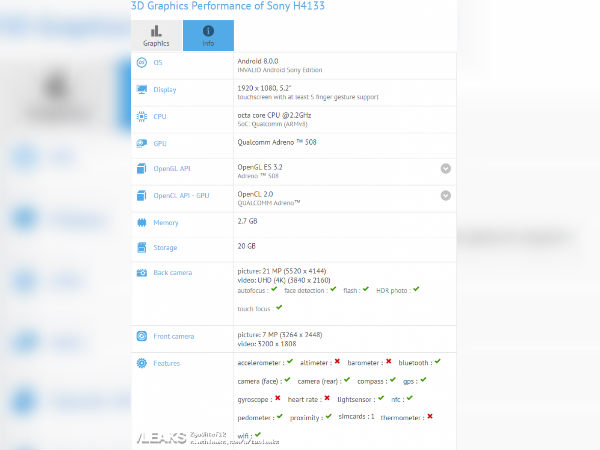Screen dimensions: 600x450
Task: Click video: UHD (4K) (3840 x 2160) text
Action: (x=284, y=280)
